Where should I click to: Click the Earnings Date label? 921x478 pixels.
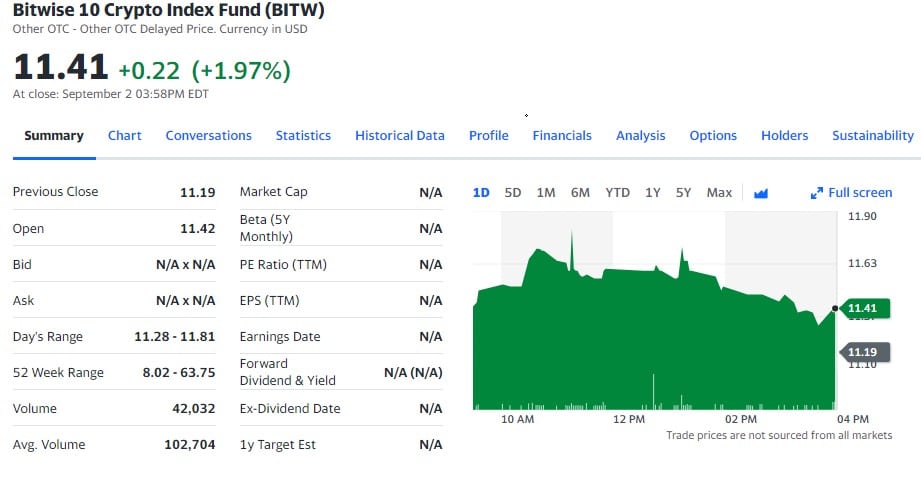pos(280,336)
